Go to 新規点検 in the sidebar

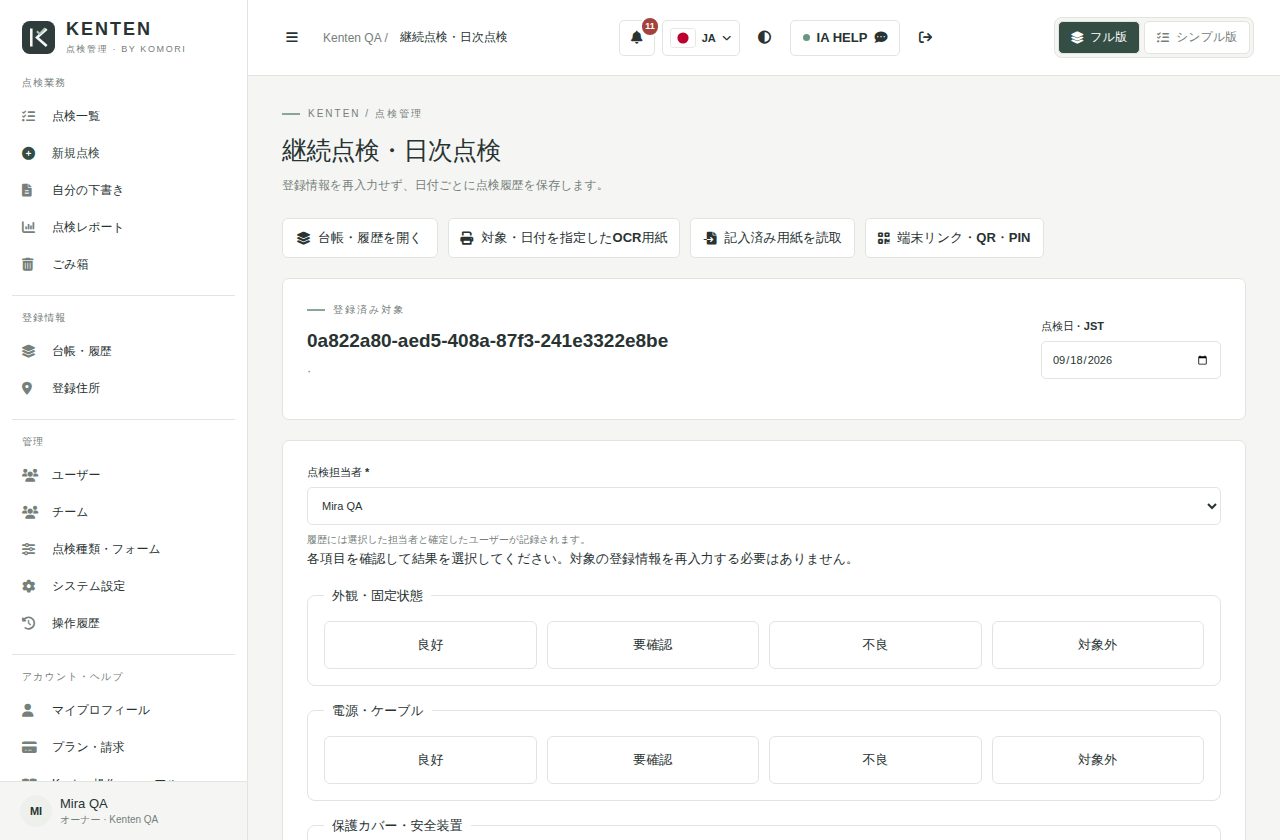coord(124,153)
